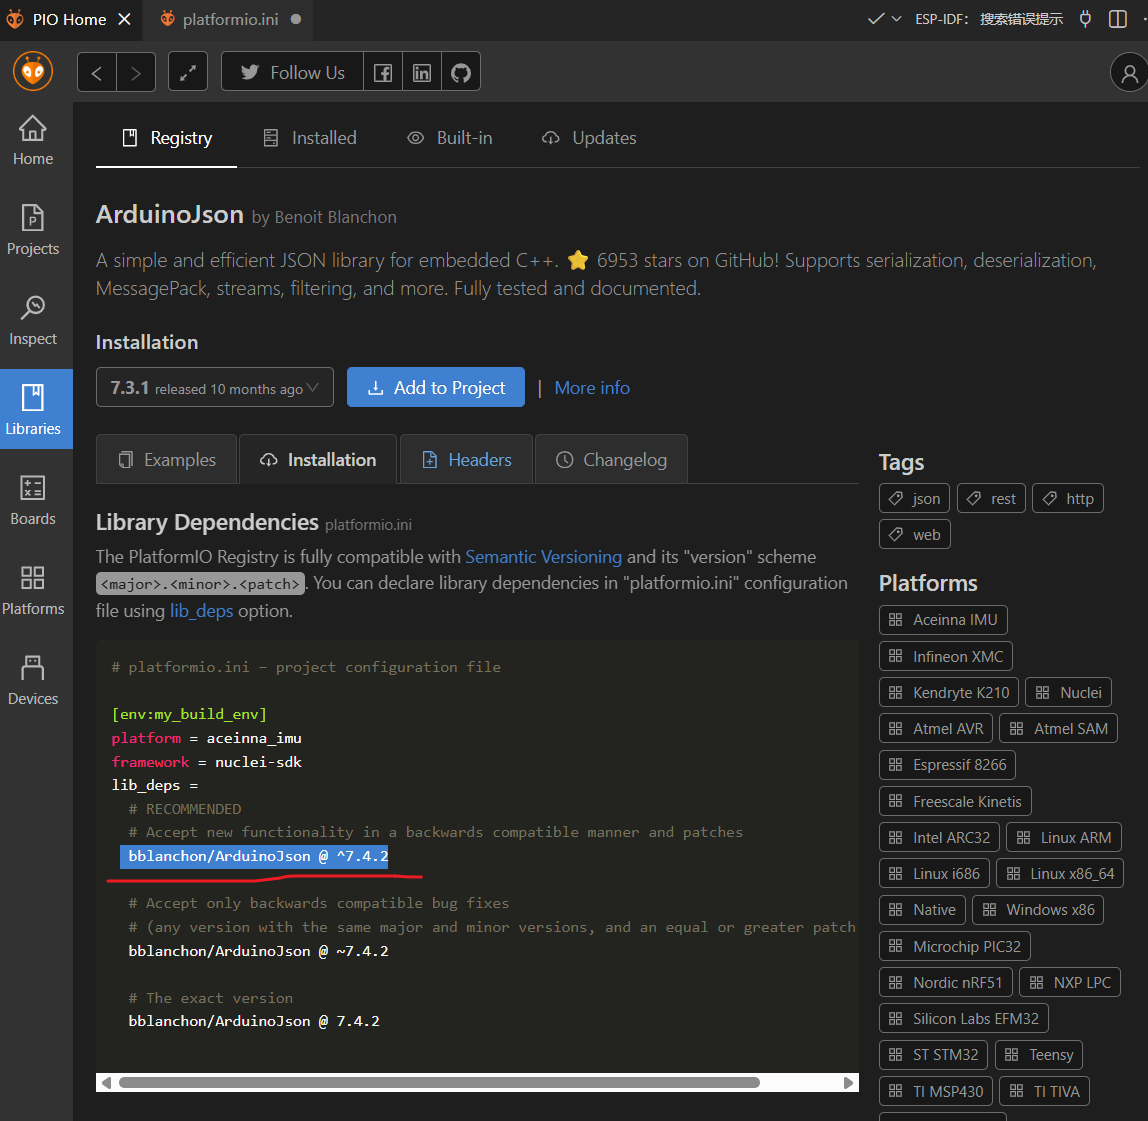Click the json tag
Image resolution: width=1148 pixels, height=1121 pixels.
tap(914, 499)
